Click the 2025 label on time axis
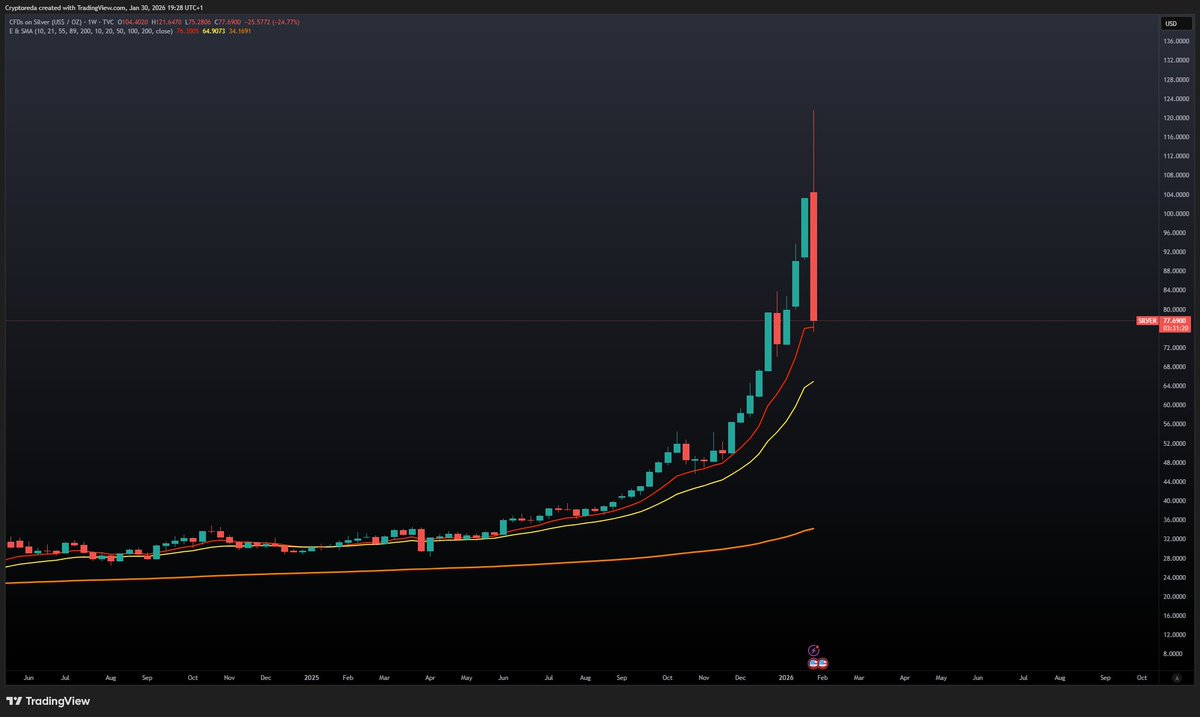This screenshot has height=717, width=1200. [311, 677]
